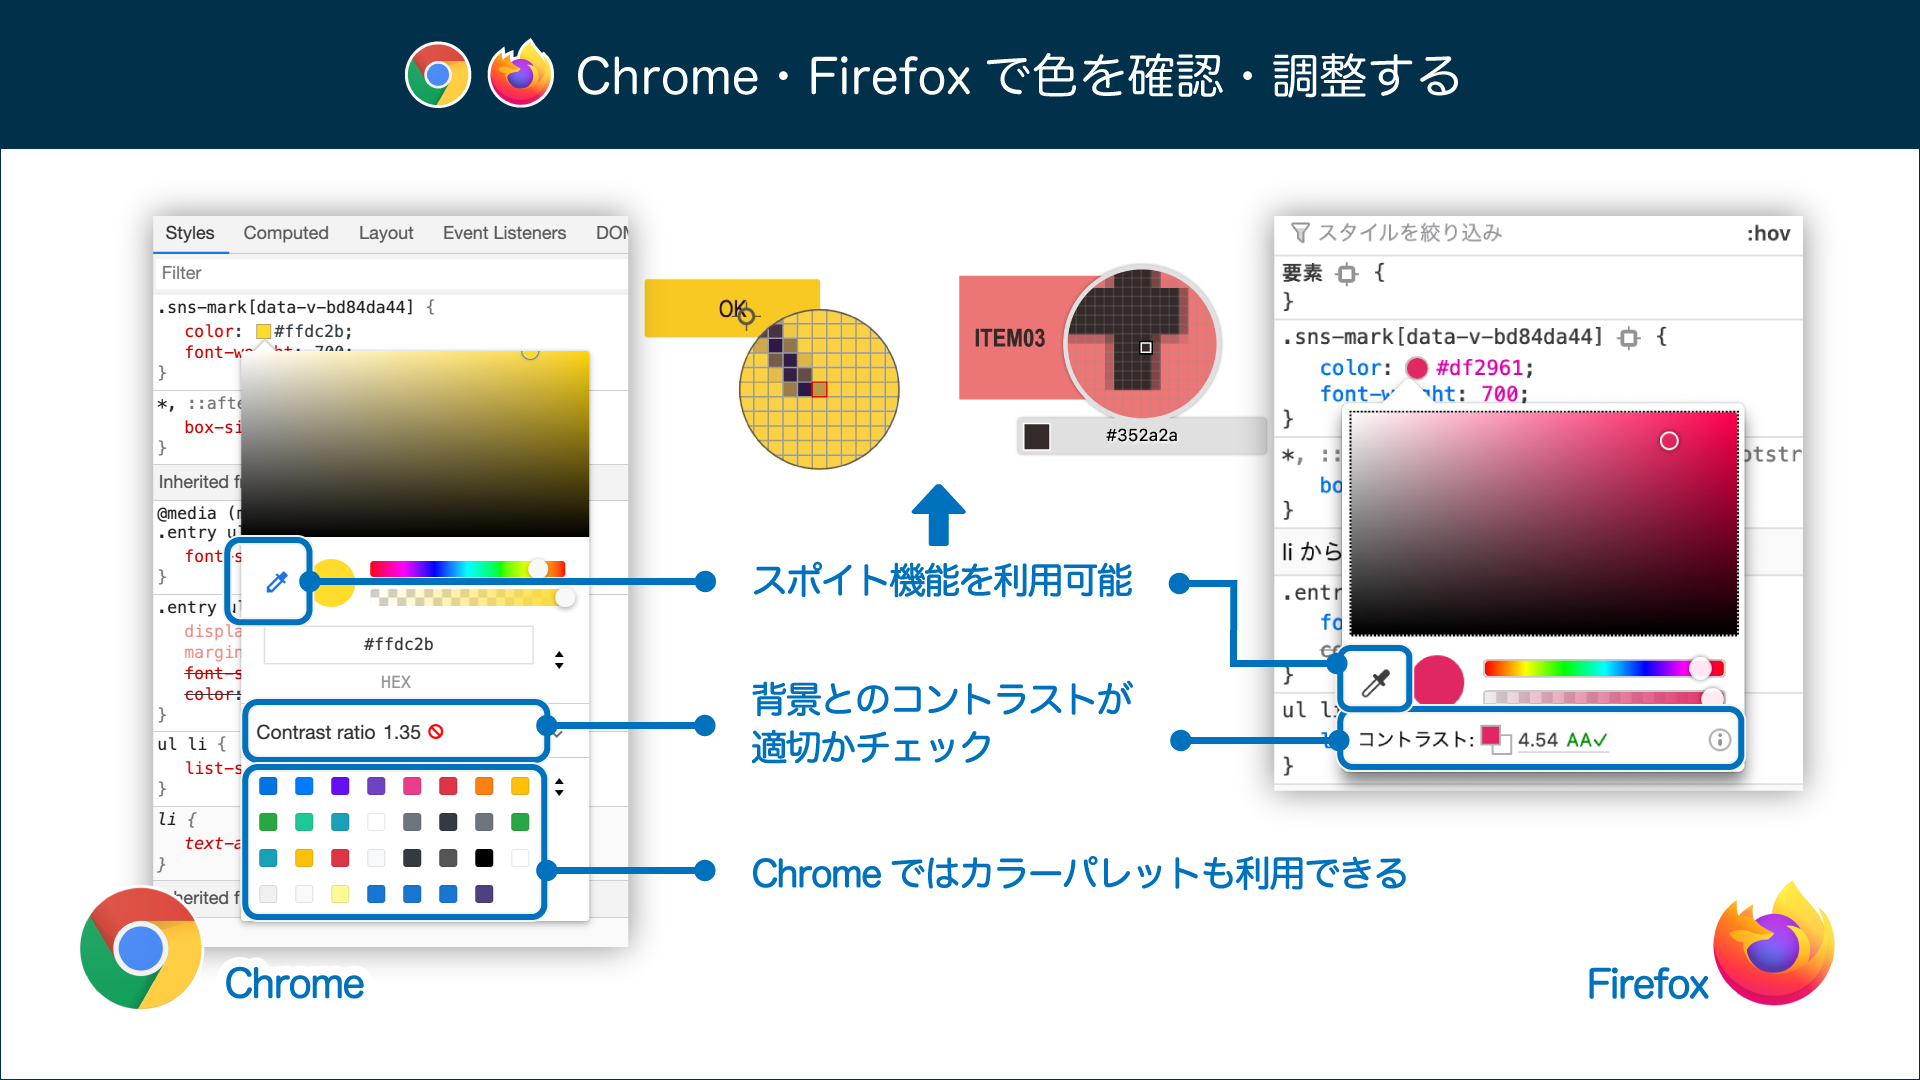Click the 要素 element rule label
Screen dimensions: 1920x1080
pyautogui.click(x=1301, y=273)
